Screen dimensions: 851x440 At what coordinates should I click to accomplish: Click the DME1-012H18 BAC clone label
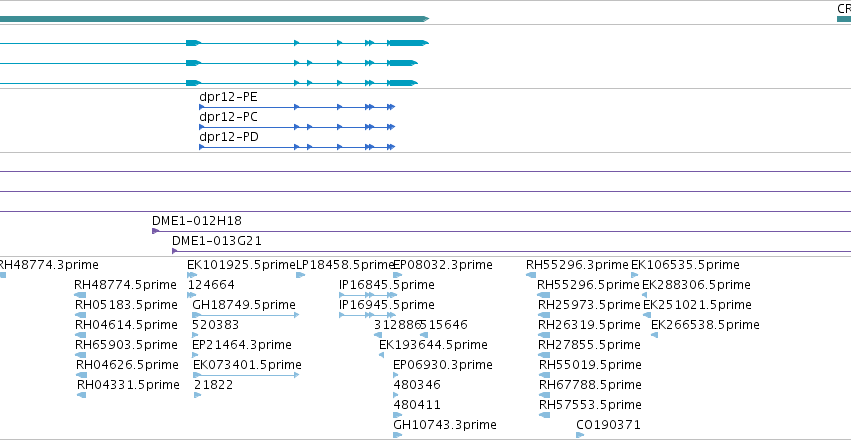click(197, 221)
